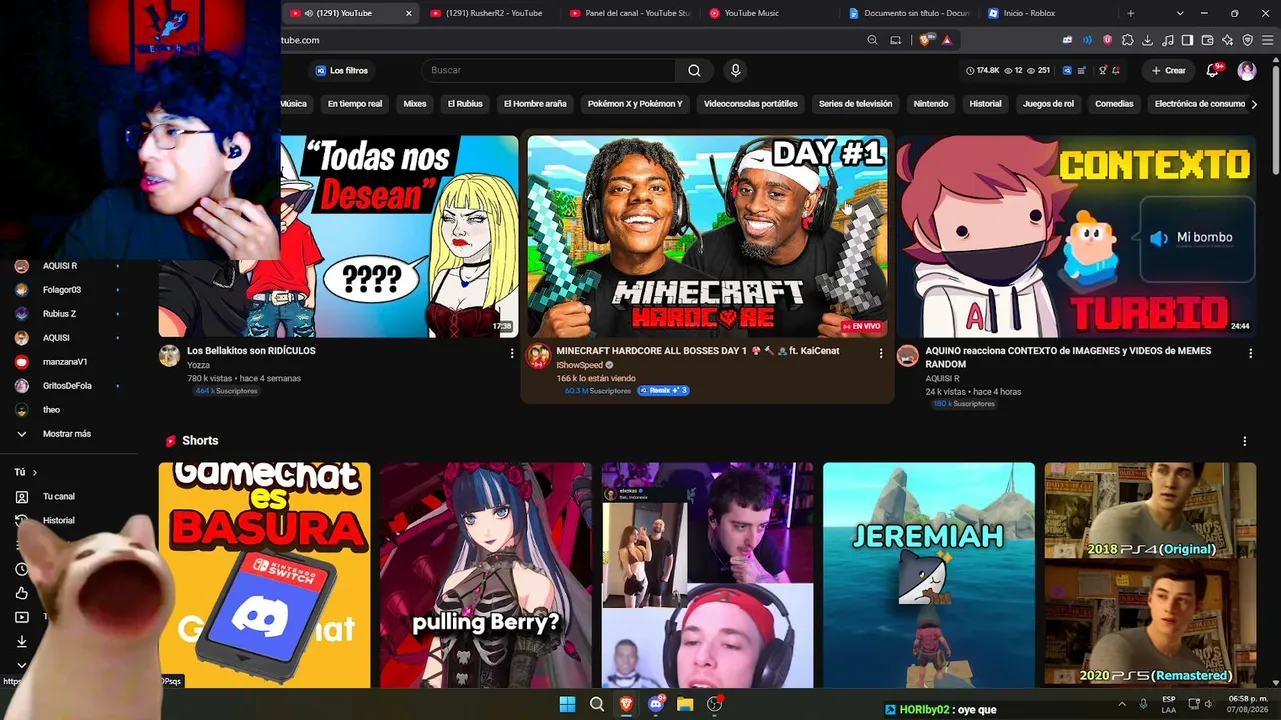Click the Brave browser taskbar icon
The height and width of the screenshot is (720, 1281).
click(626, 704)
